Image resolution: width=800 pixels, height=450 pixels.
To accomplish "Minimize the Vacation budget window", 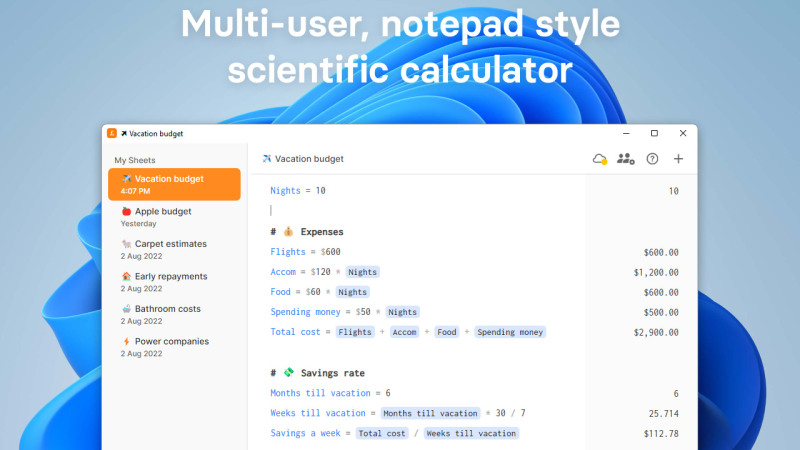I will [626, 133].
